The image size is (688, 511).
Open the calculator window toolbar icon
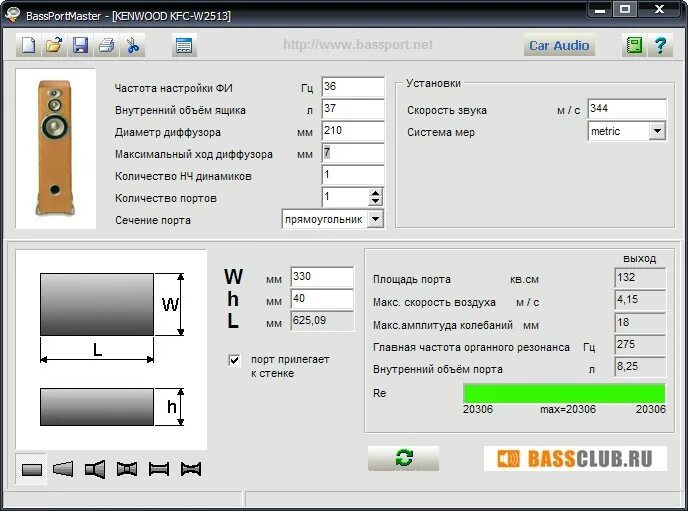tap(184, 45)
